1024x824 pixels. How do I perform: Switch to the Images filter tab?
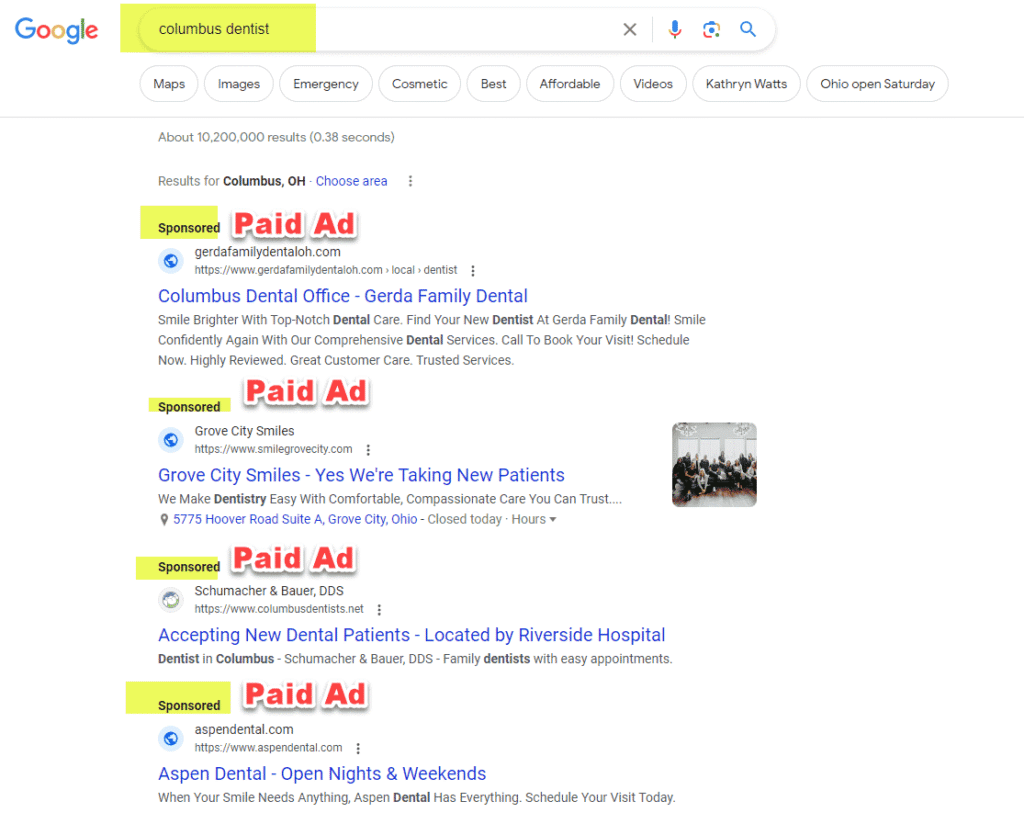click(x=238, y=83)
